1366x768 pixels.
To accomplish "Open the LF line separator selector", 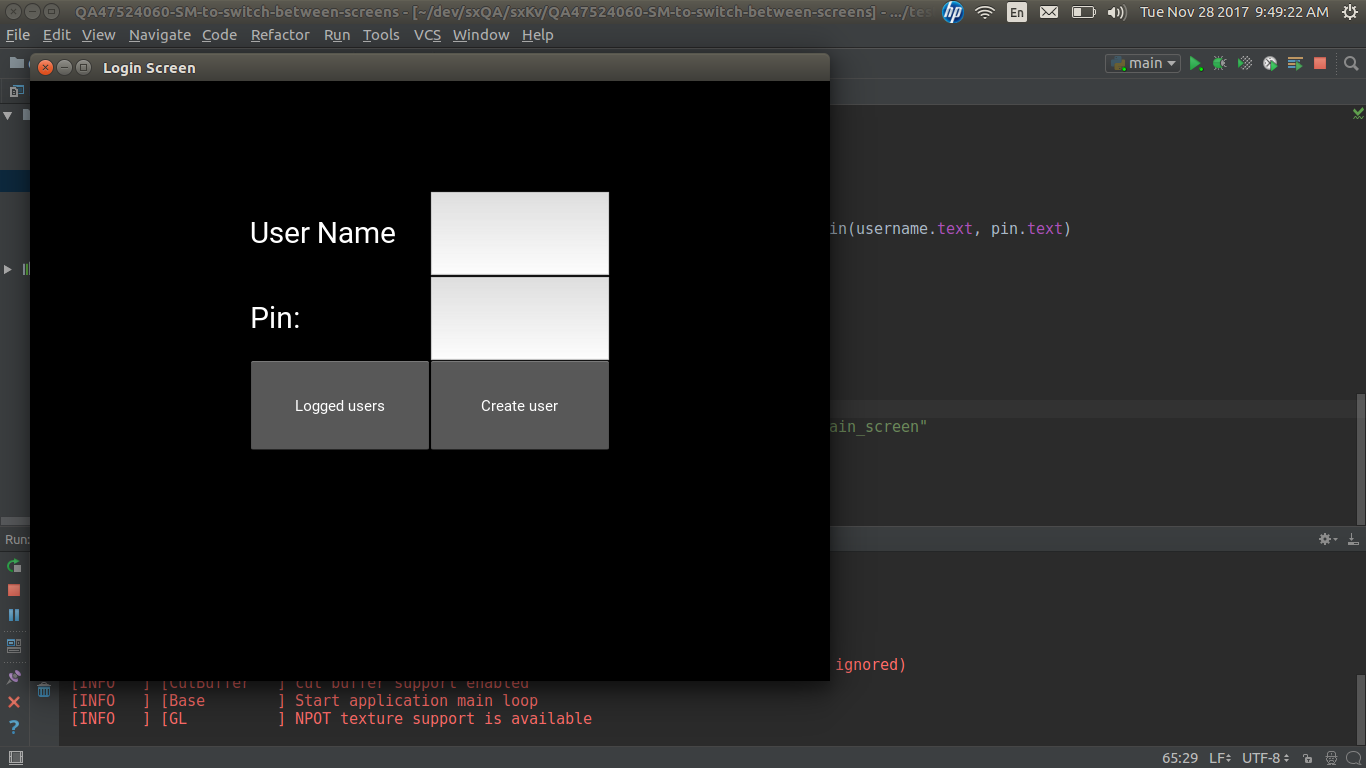I will pyautogui.click(x=1220, y=758).
